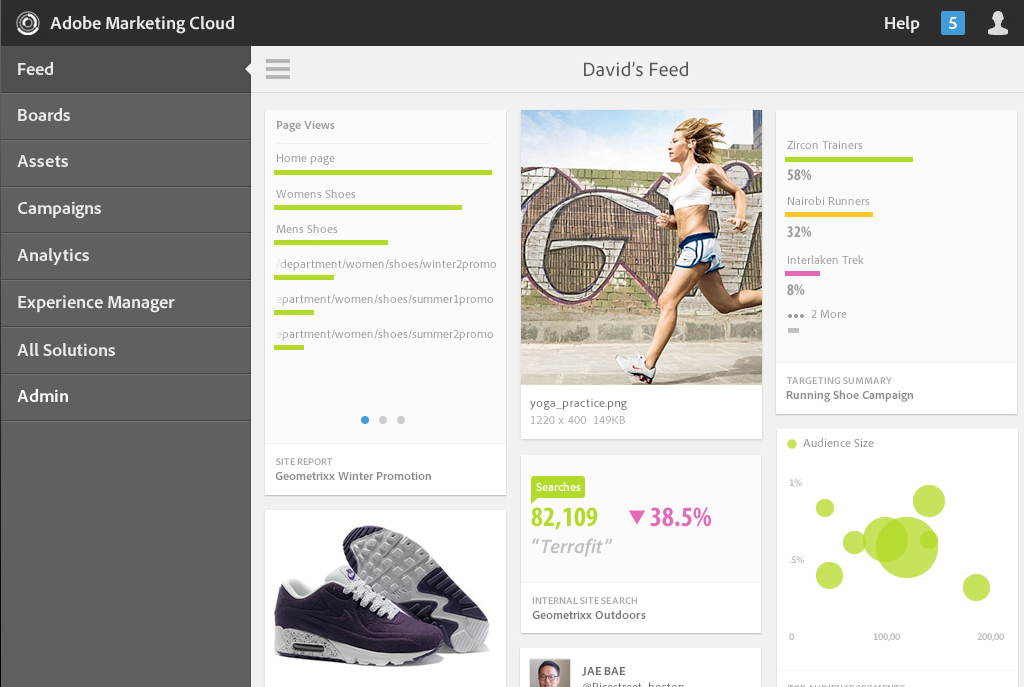1024x687 pixels.
Task: Open the Geometrixx Winter Promotion report
Action: click(x=353, y=476)
